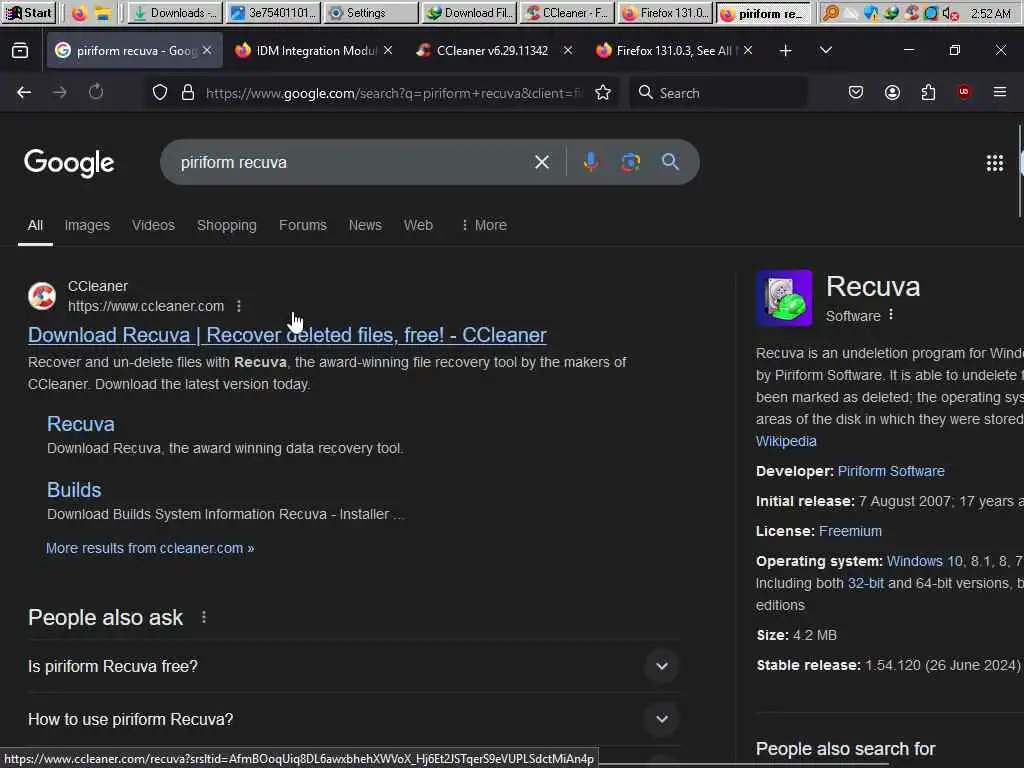Image resolution: width=1024 pixels, height=768 pixels.
Task: Open More results from ccleaner.com link
Action: coord(150,548)
